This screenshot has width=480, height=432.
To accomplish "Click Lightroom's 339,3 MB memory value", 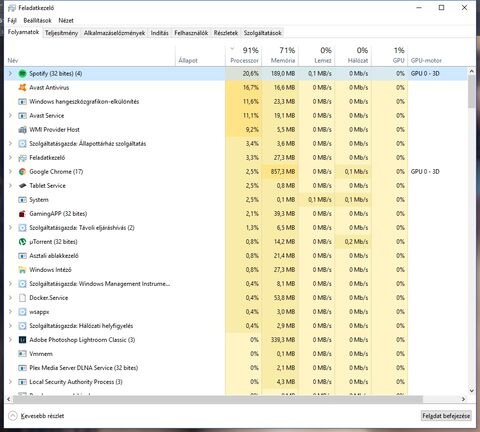I will click(x=283, y=339).
